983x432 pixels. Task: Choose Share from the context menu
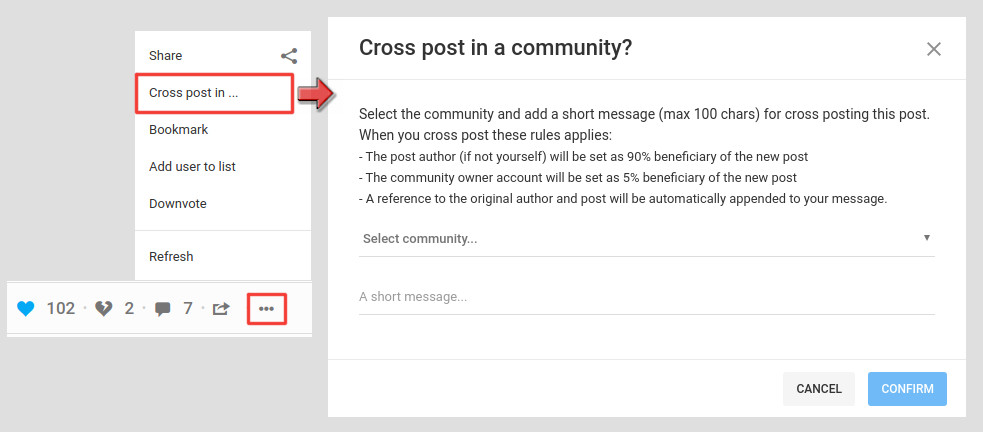[x=166, y=56]
